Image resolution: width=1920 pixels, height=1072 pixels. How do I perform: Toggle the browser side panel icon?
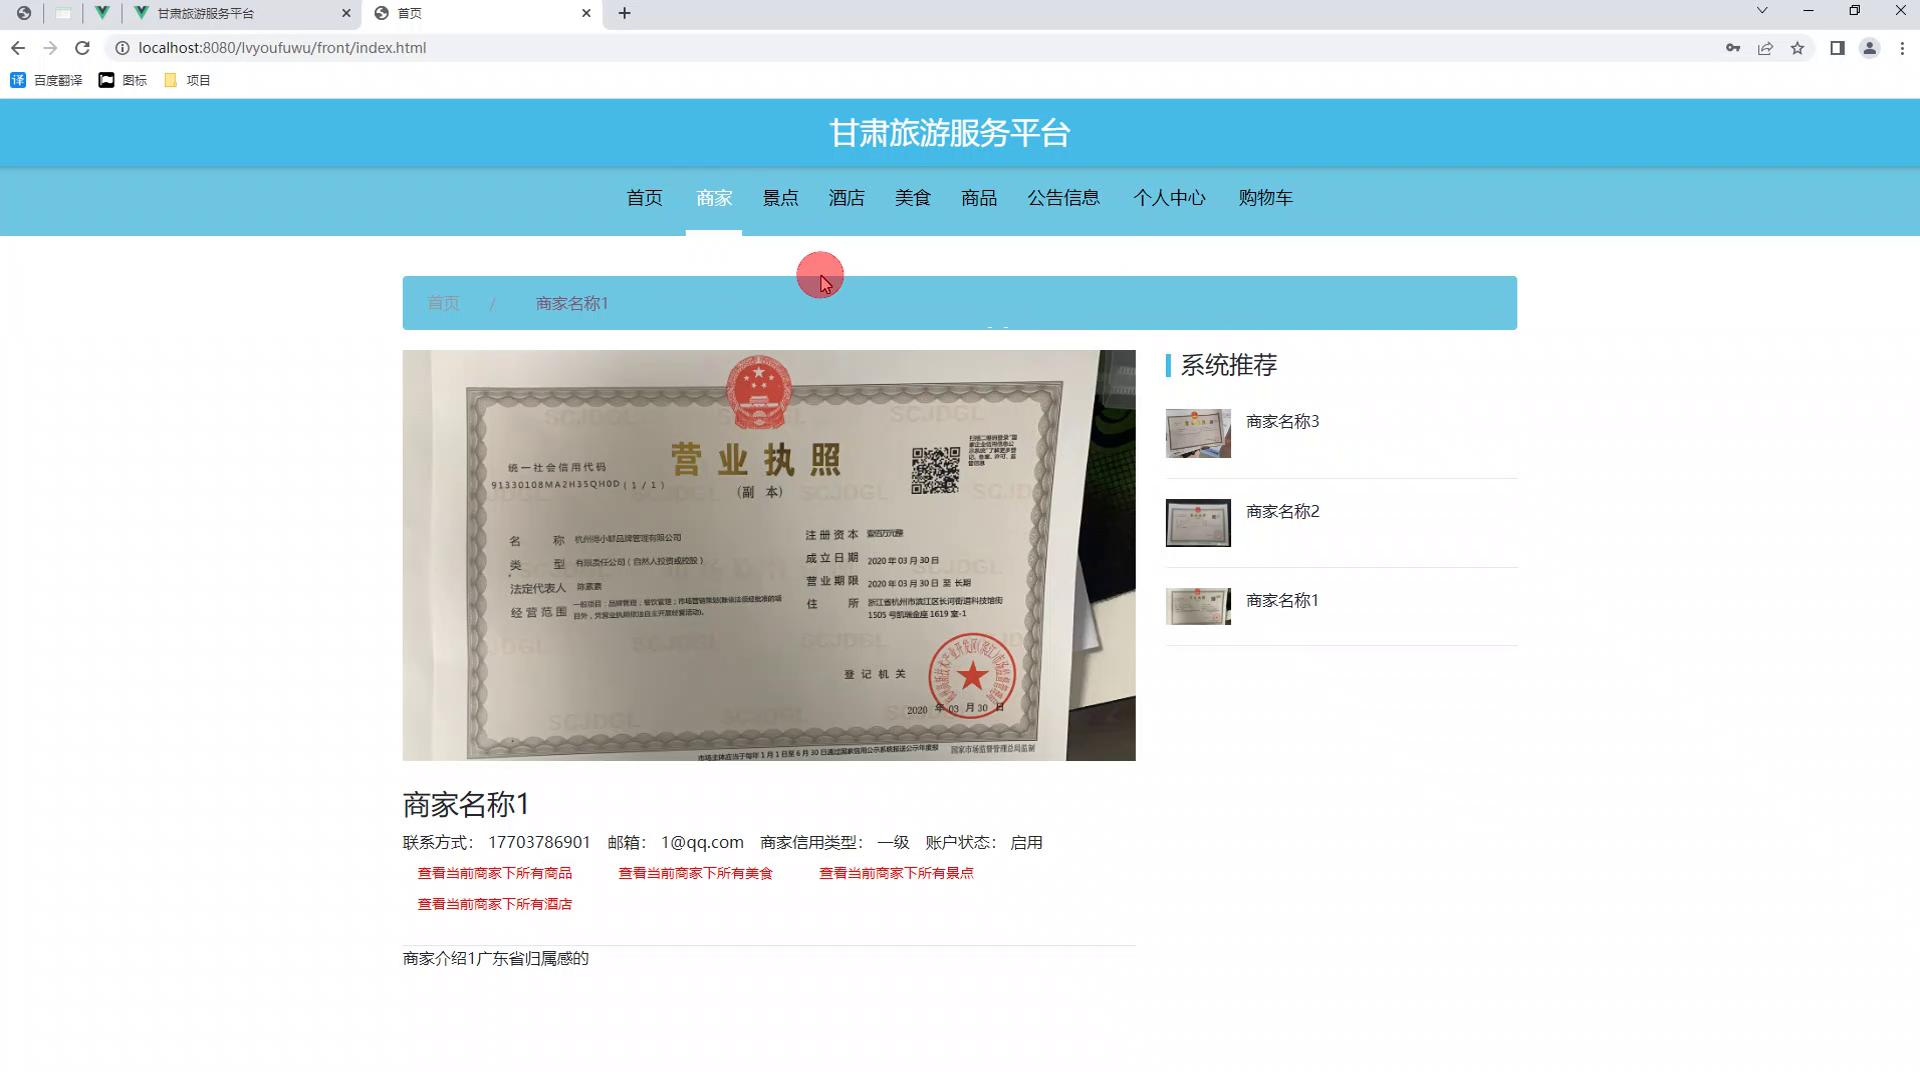pyautogui.click(x=1837, y=48)
